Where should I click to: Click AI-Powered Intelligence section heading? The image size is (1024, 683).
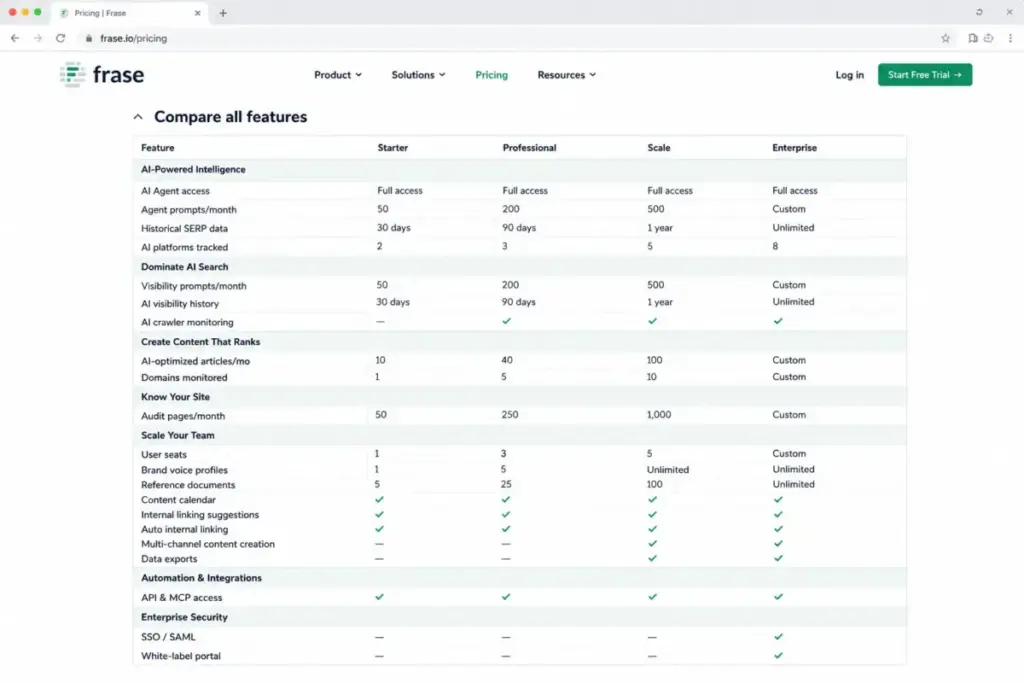coord(193,169)
